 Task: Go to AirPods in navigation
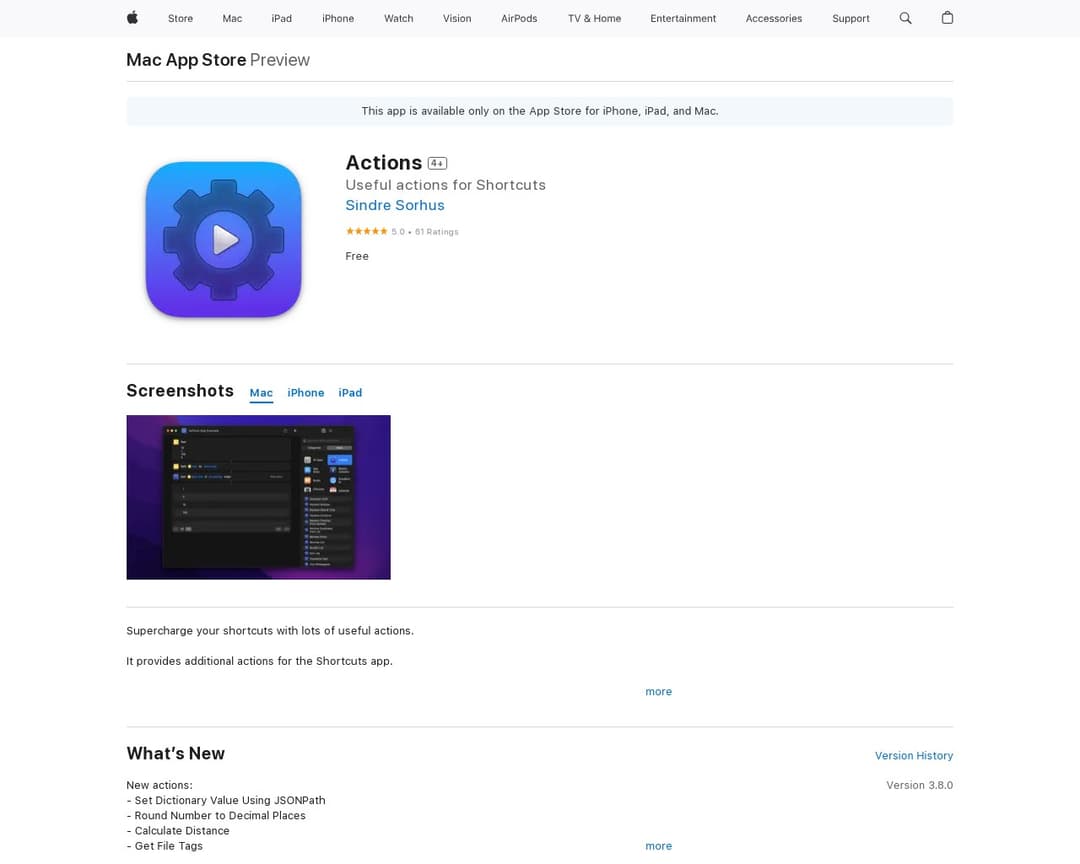point(519,19)
